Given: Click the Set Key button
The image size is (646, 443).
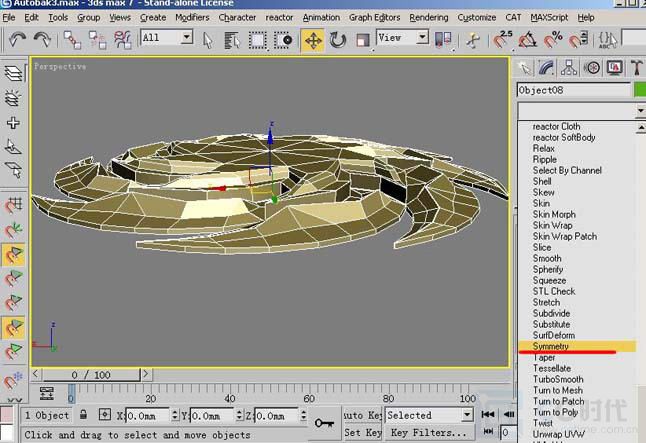Looking at the screenshot, I should point(363,433).
